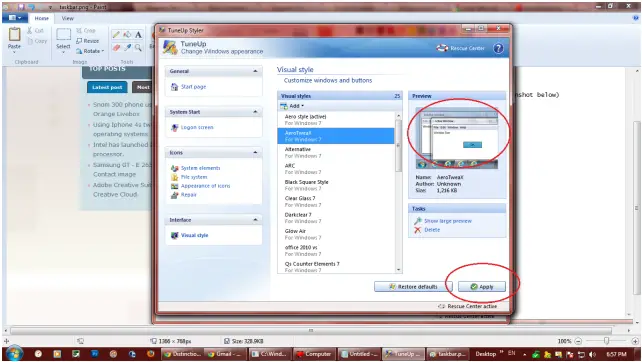This screenshot has height=362, width=642.
Task: Collapse the Icons sidebar section
Action: [x=255, y=152]
